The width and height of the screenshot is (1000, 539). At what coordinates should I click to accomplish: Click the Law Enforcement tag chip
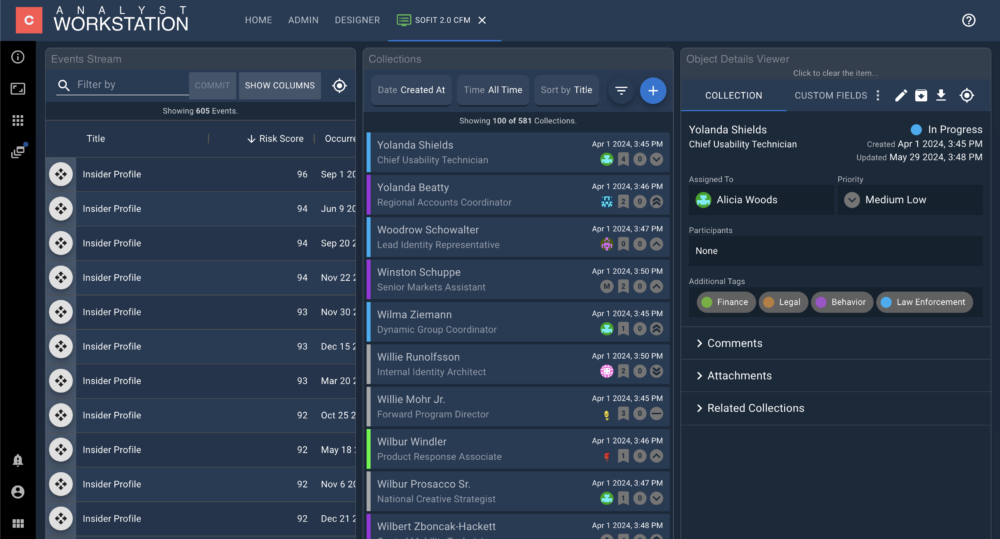[924, 302]
